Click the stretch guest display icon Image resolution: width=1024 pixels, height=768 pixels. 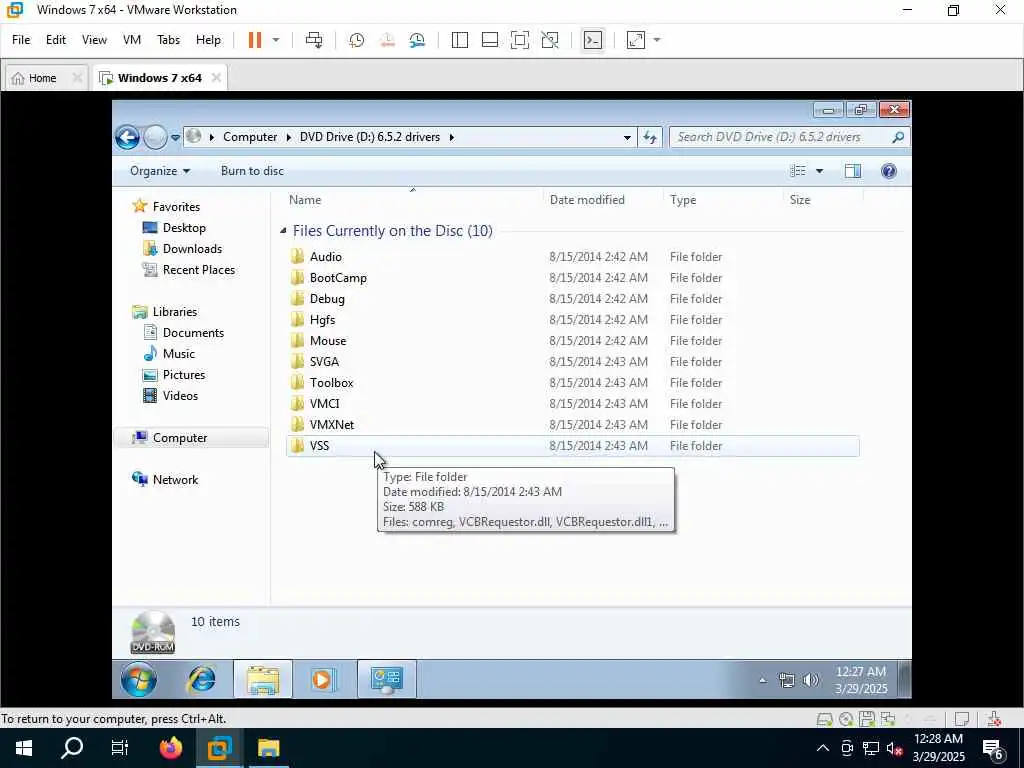coord(635,40)
